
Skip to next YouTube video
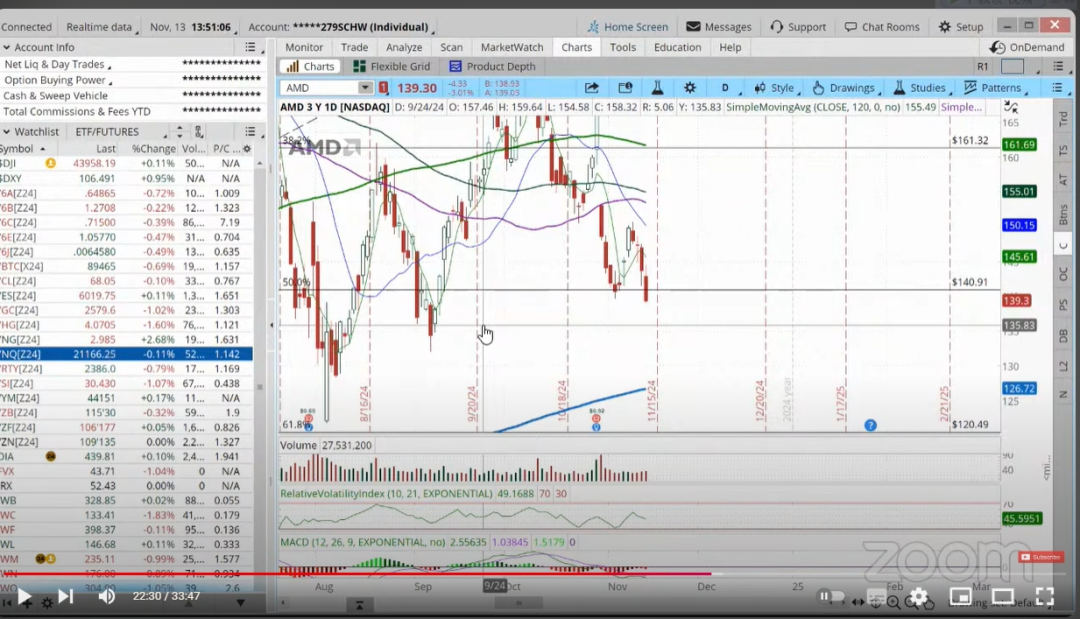65,596
